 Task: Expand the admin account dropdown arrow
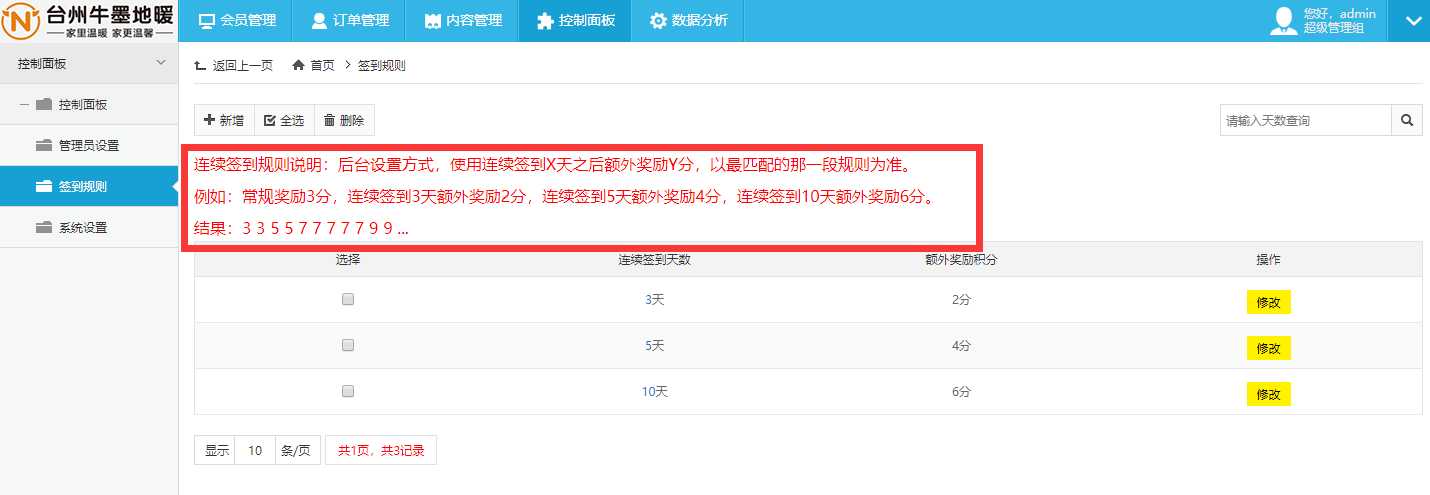click(1413, 21)
